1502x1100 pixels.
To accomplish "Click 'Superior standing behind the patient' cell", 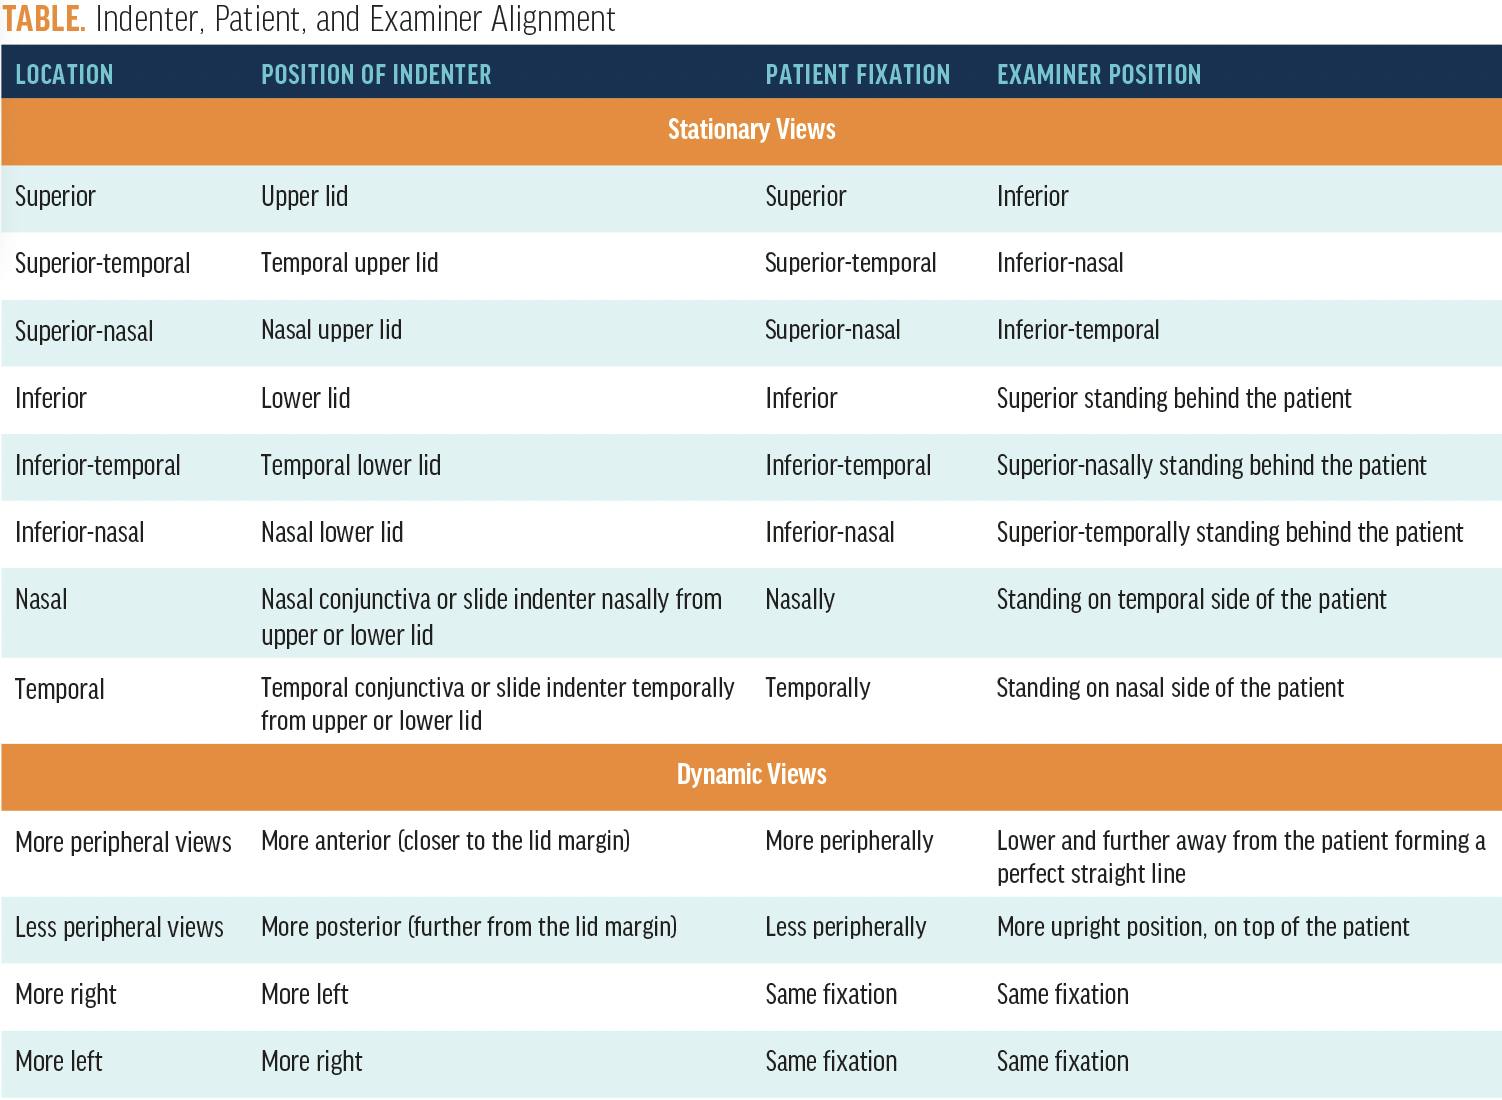I will click(1173, 398).
